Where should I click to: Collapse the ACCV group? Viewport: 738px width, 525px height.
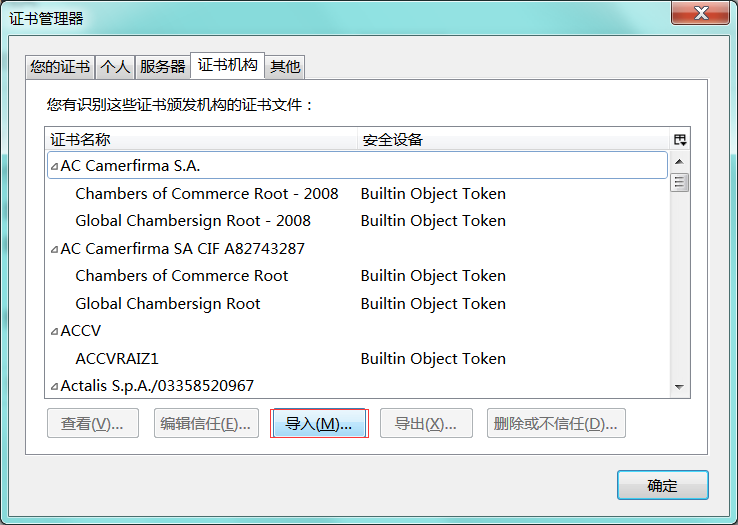[x=55, y=331]
